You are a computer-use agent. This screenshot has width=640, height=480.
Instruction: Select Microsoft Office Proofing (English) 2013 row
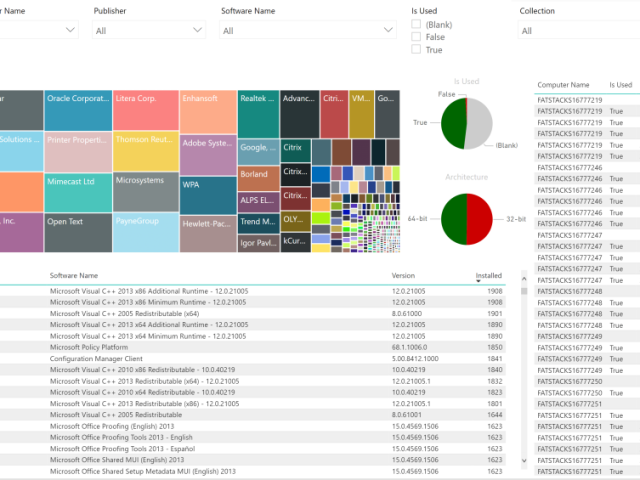tap(253, 426)
